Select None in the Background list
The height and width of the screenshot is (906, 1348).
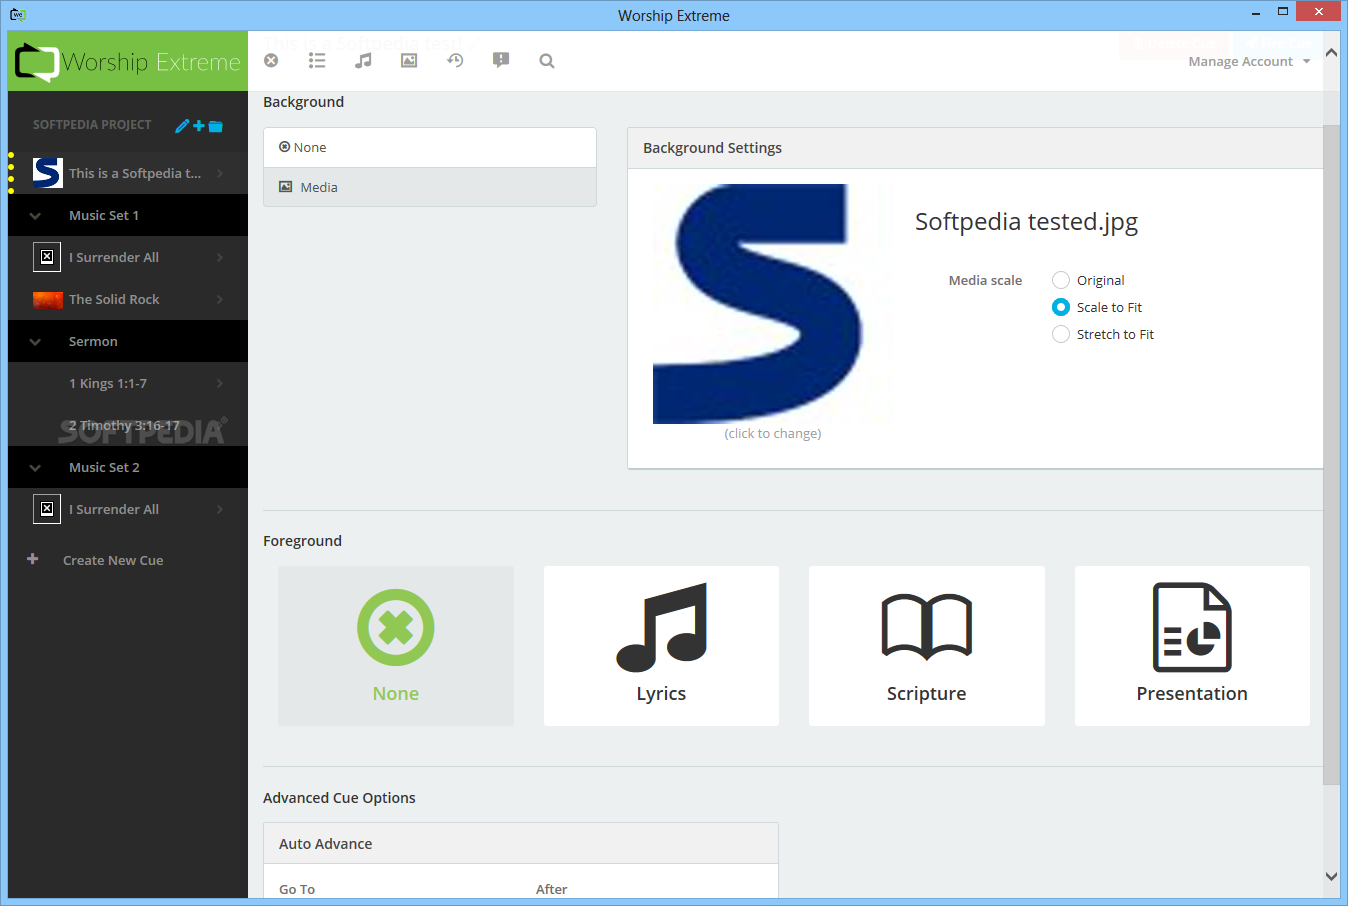pos(430,147)
